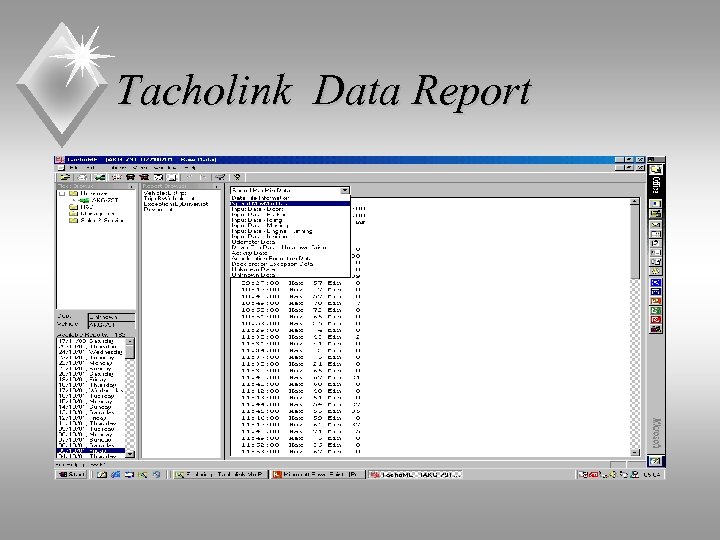Click the green vehicle toolbar icon
The image size is (720, 540).
coord(100,177)
